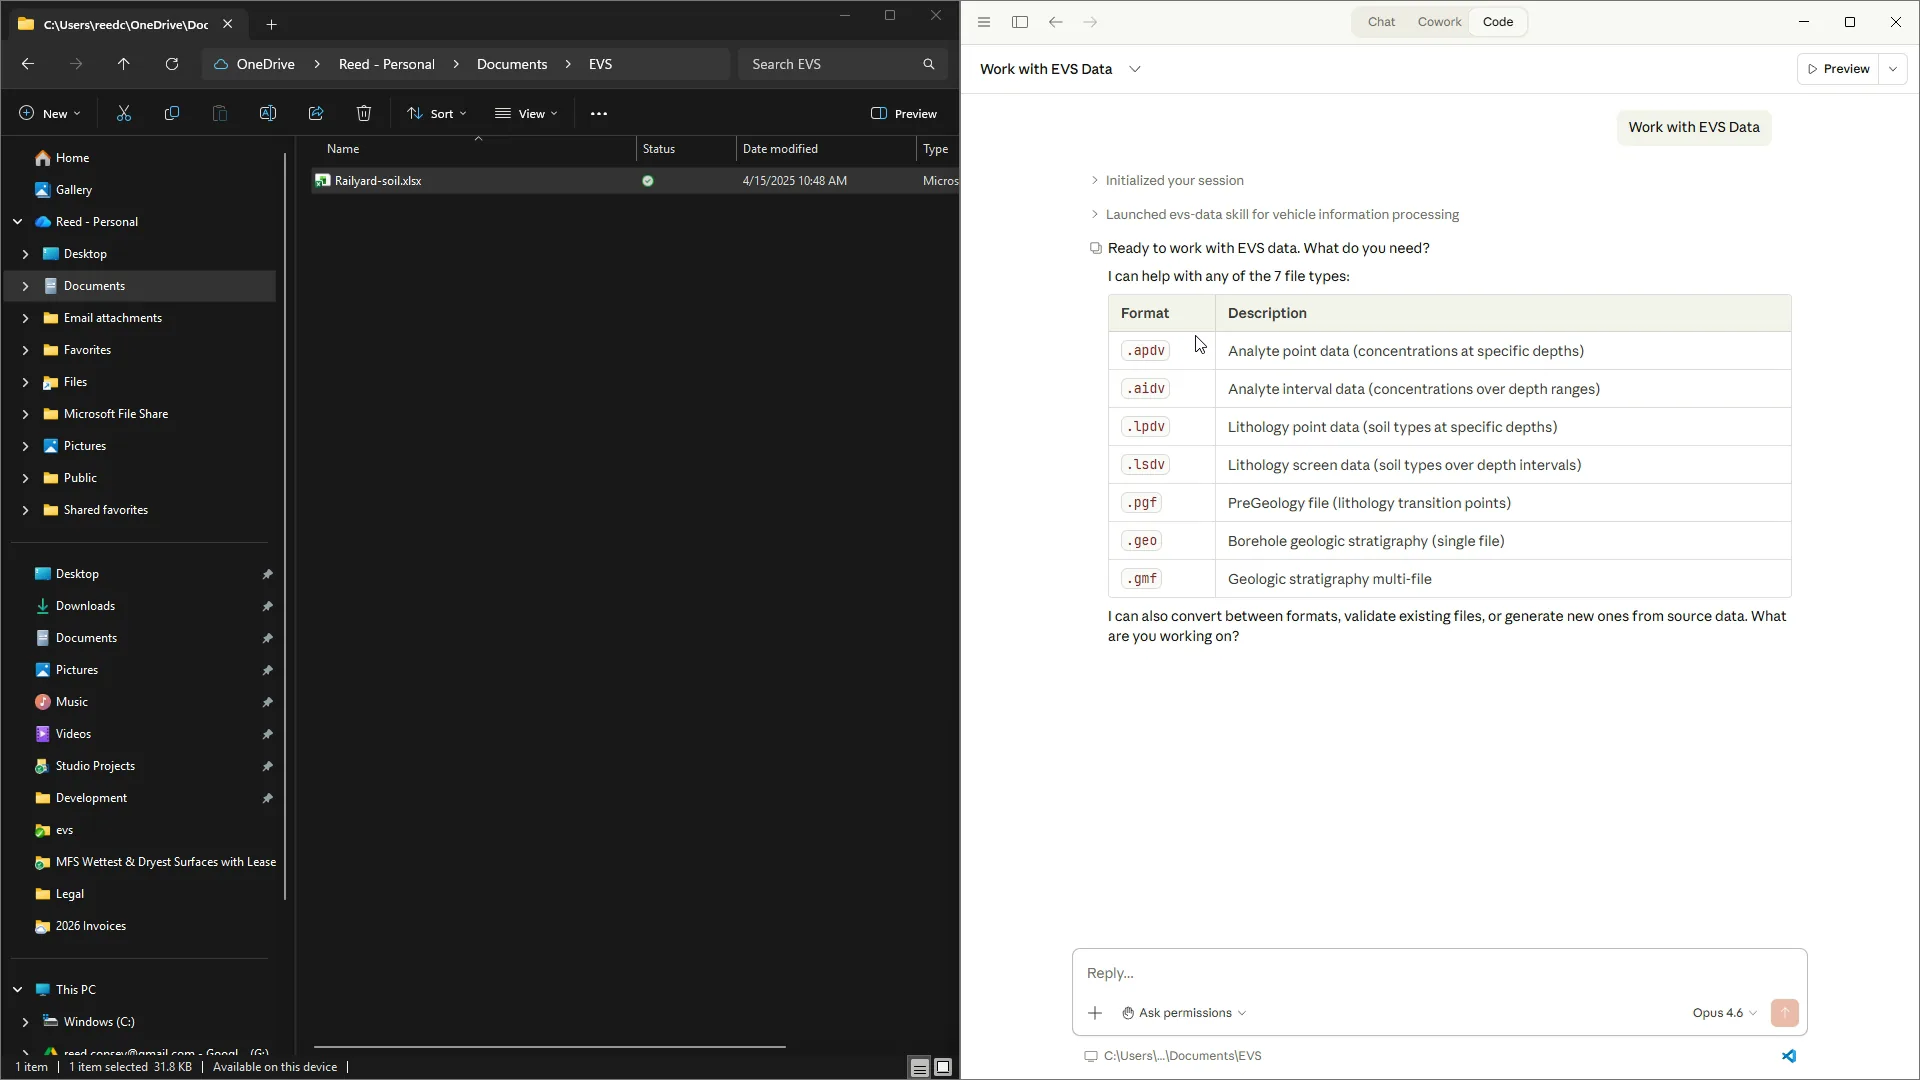Click the Share icon in Explorer toolbar
1920x1080 pixels.
coord(316,114)
